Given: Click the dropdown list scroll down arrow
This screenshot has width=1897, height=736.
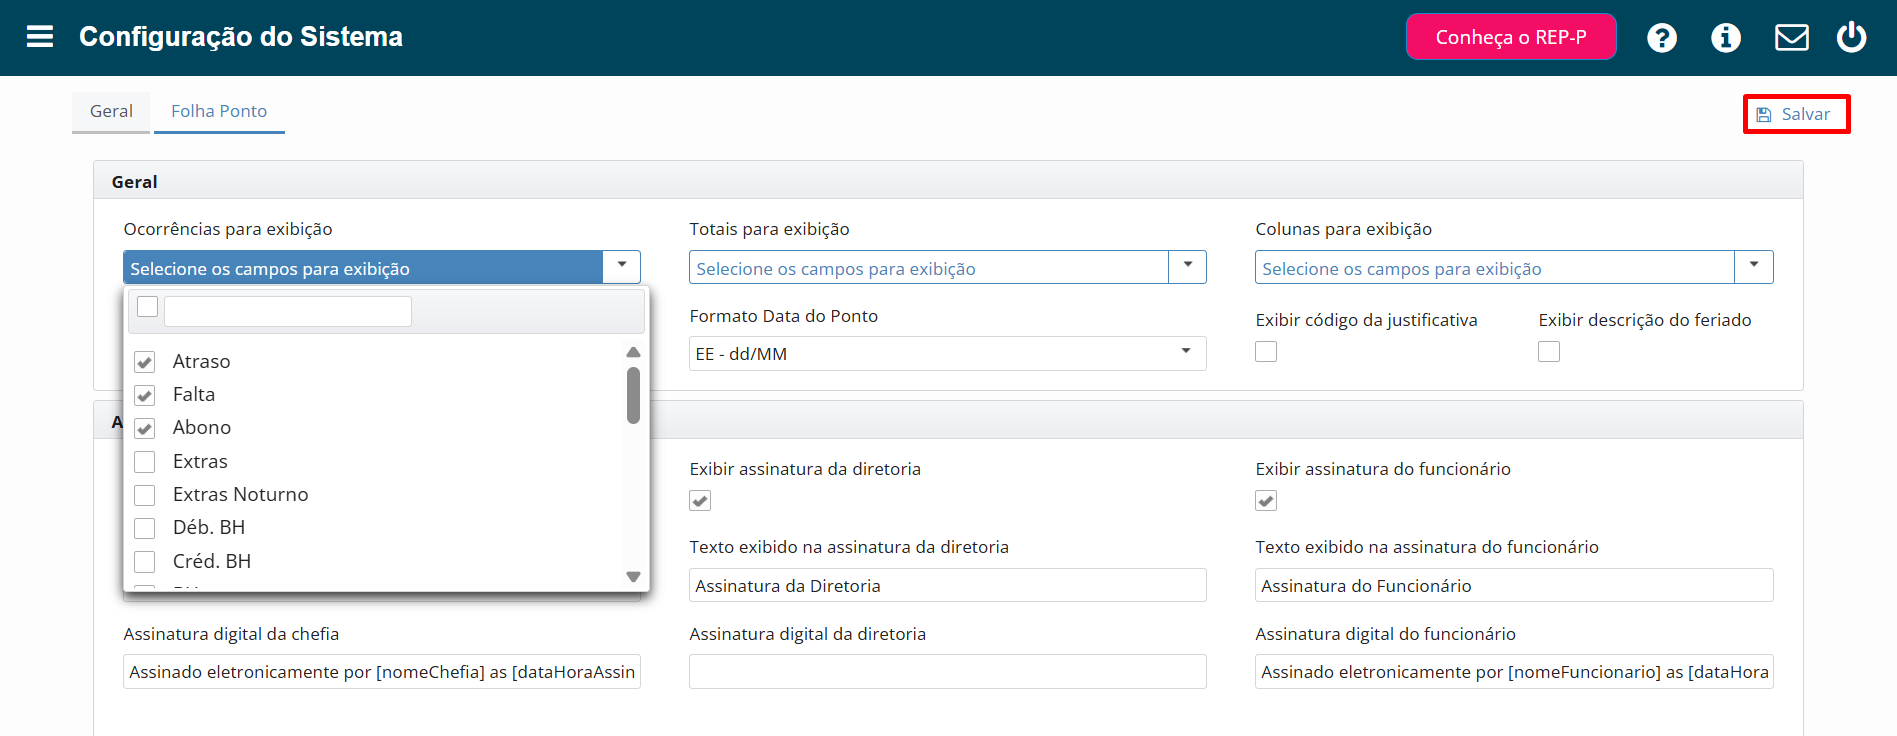Looking at the screenshot, I should pos(633,577).
